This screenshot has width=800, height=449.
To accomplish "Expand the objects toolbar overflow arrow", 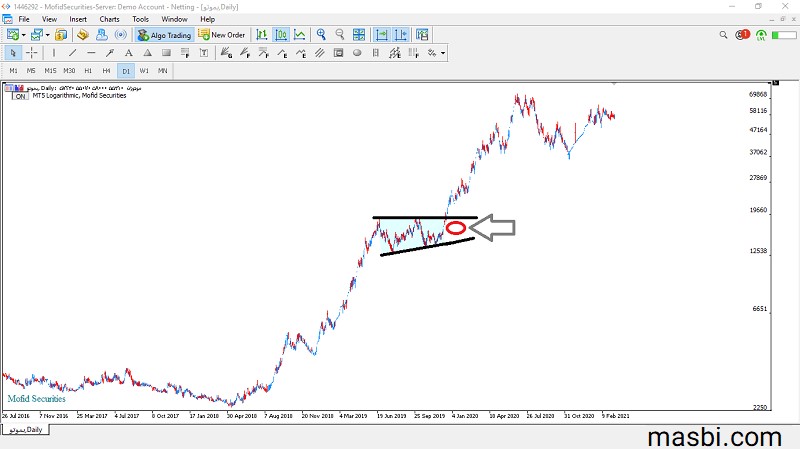I will click(443, 53).
